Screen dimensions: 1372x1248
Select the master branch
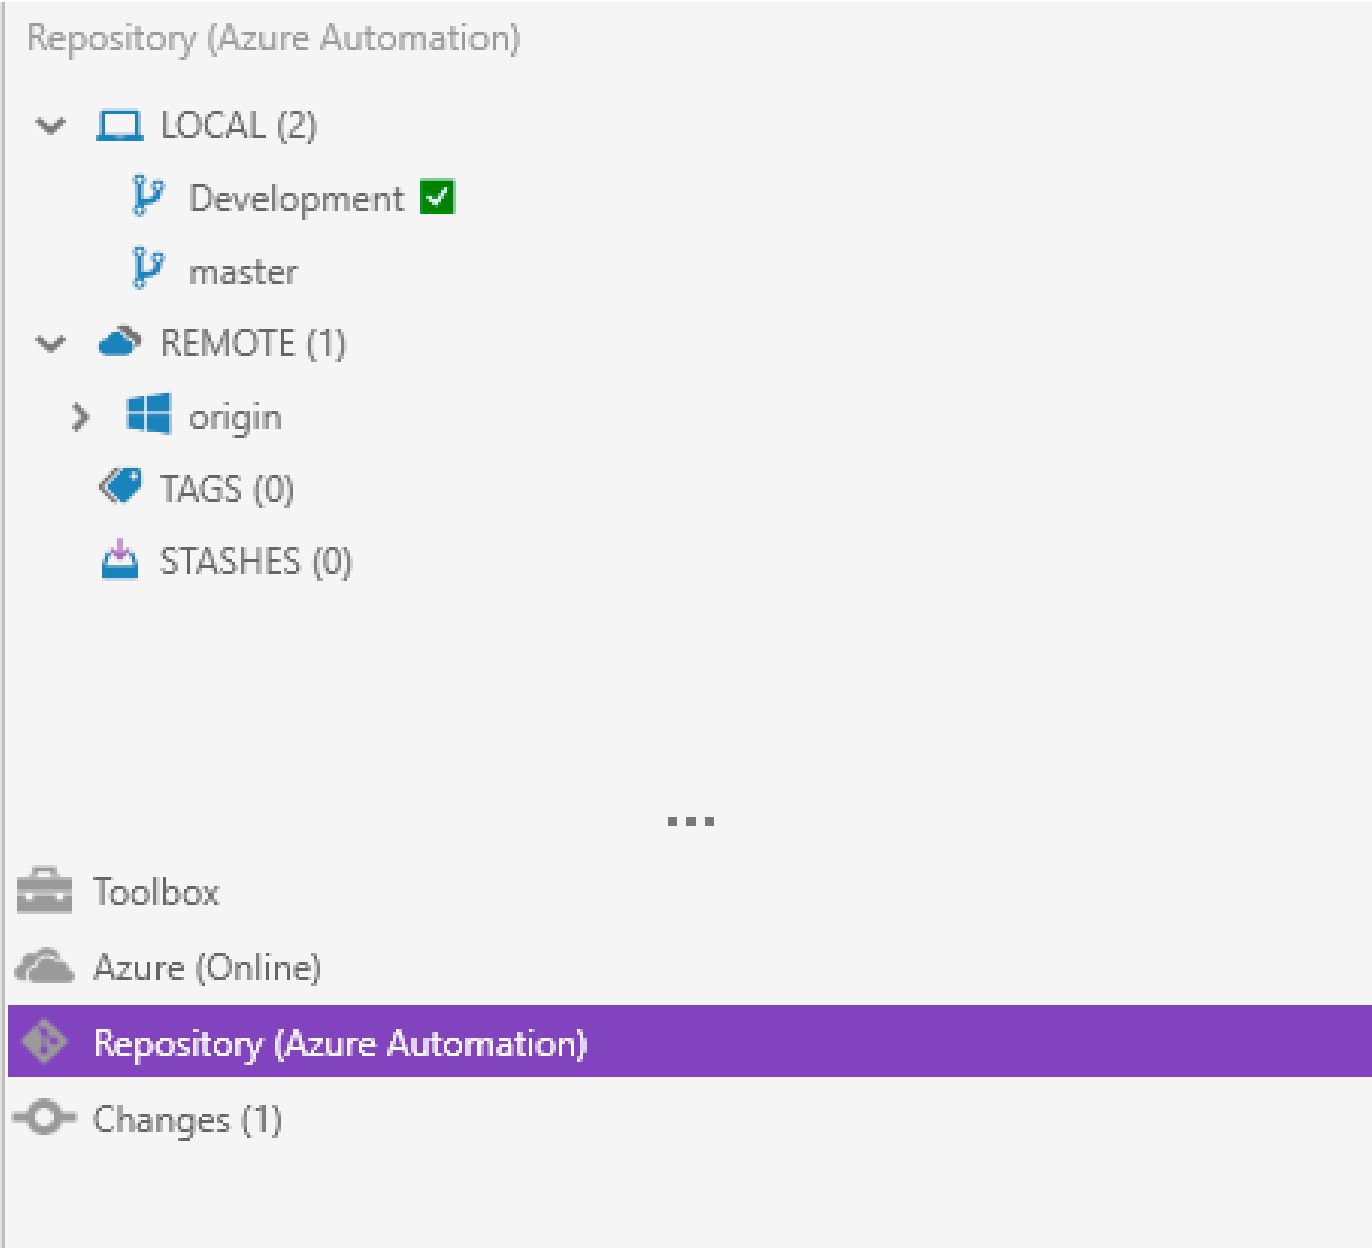(243, 271)
